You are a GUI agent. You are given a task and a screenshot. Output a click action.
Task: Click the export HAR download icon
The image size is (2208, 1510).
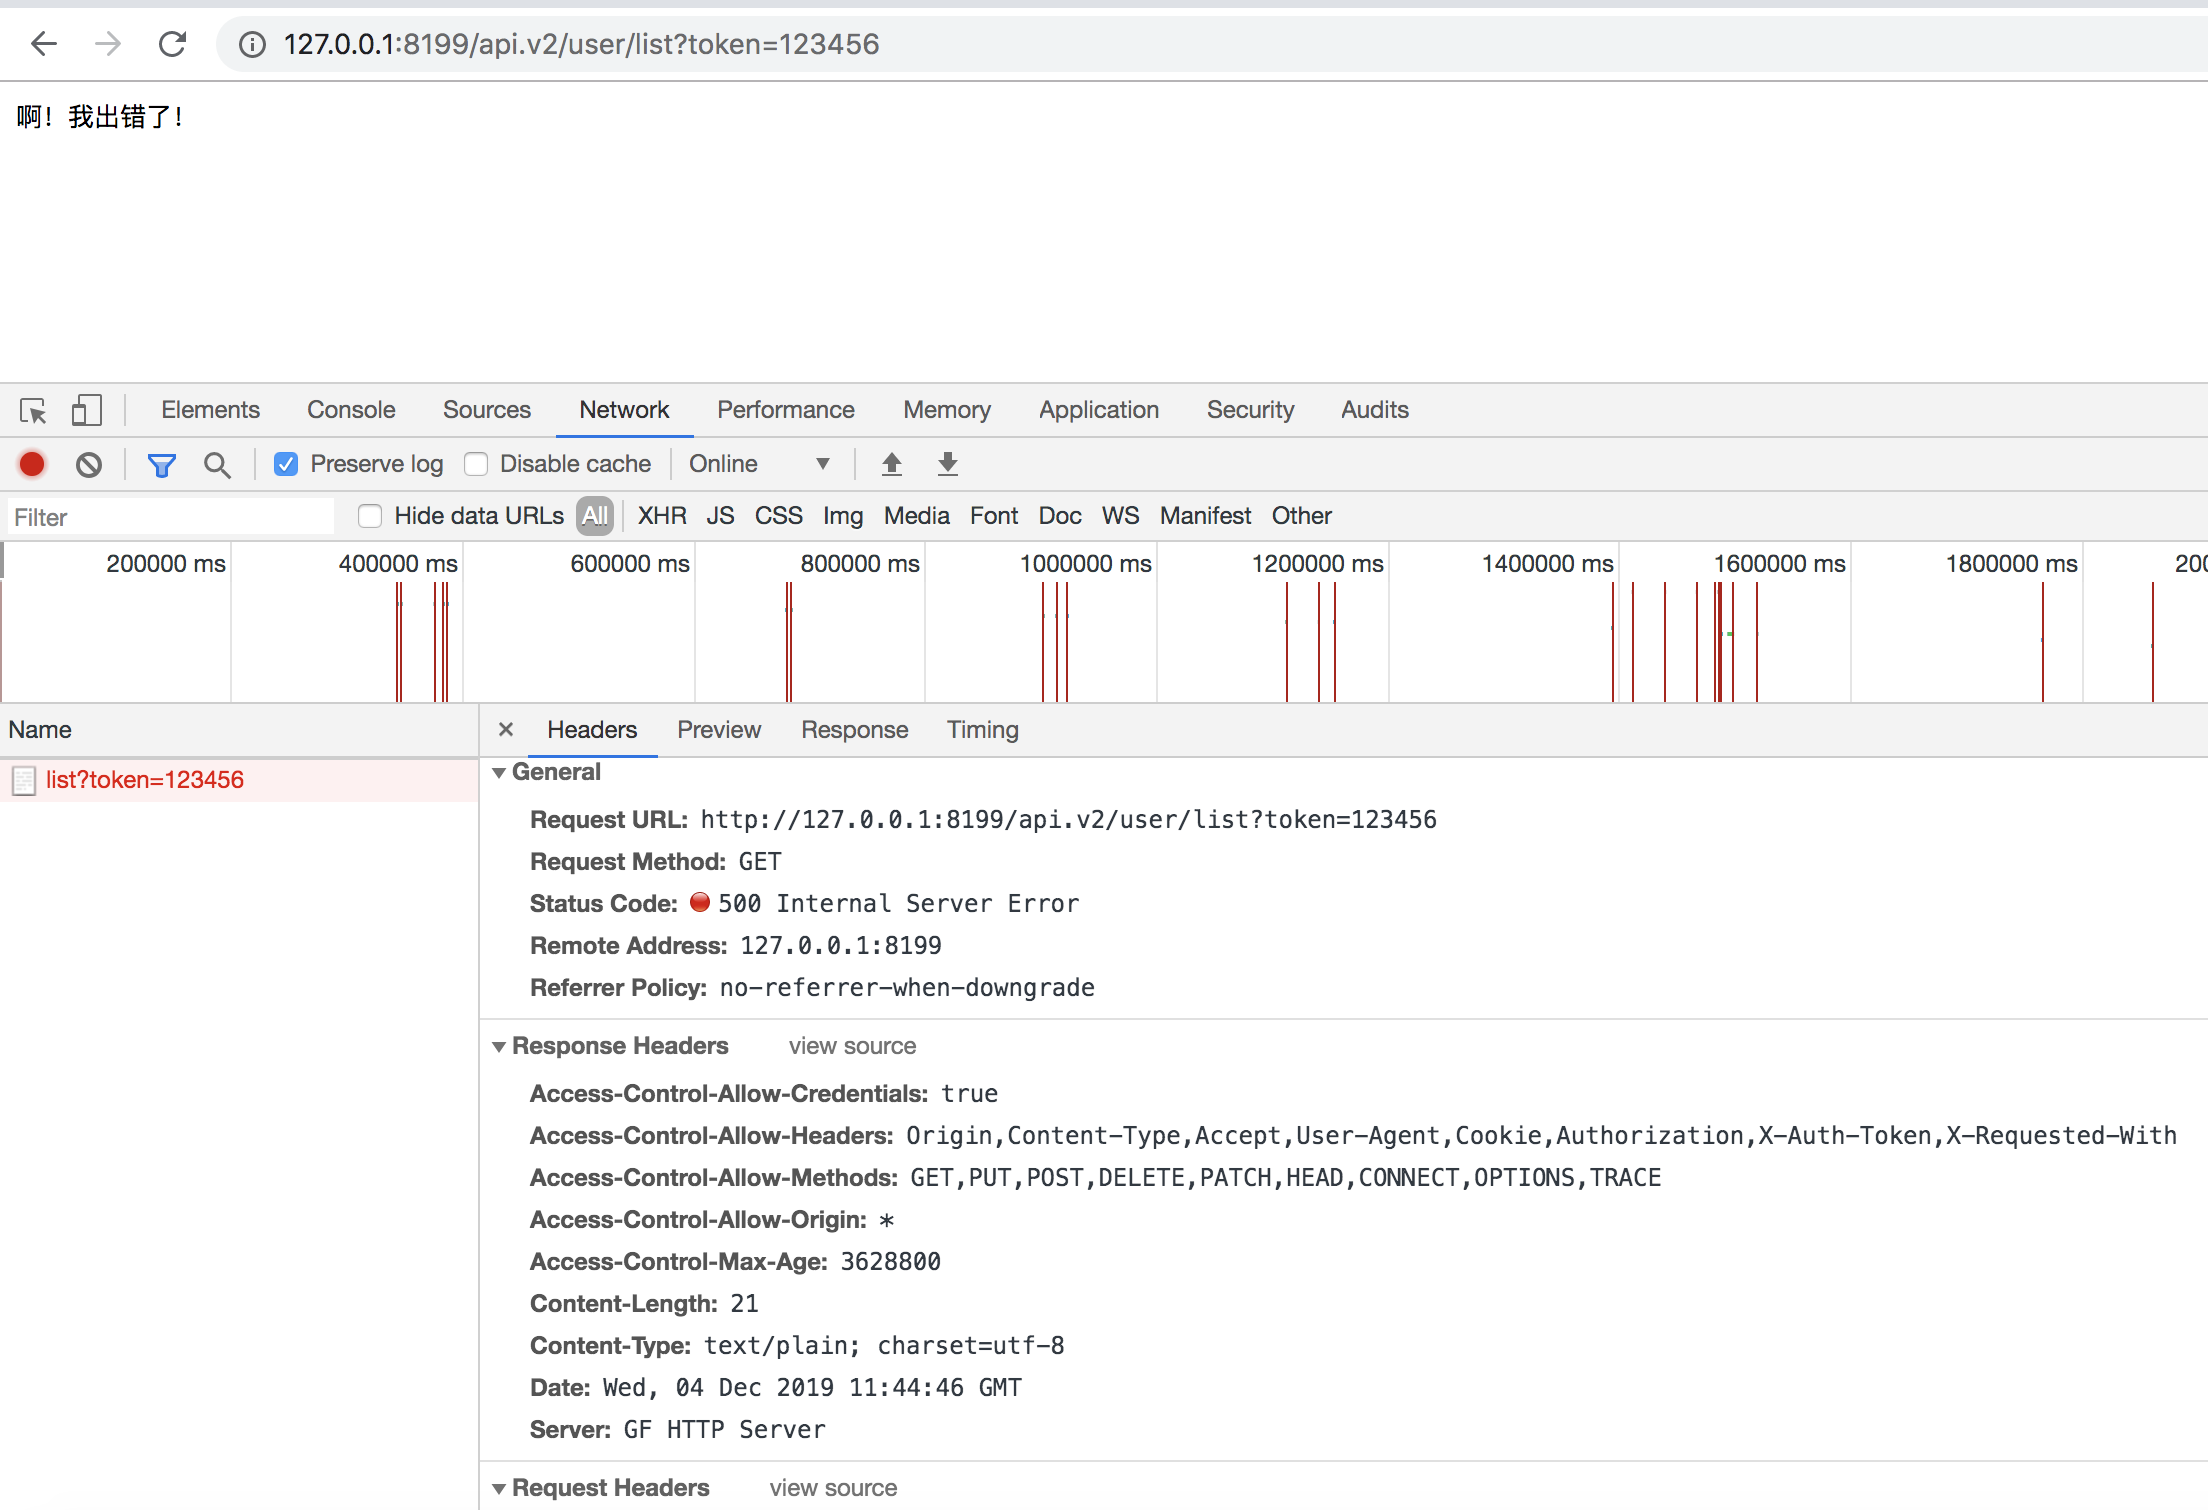click(x=947, y=464)
